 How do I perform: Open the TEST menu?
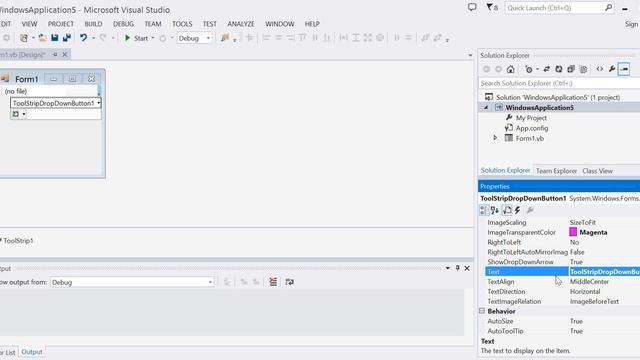point(210,24)
